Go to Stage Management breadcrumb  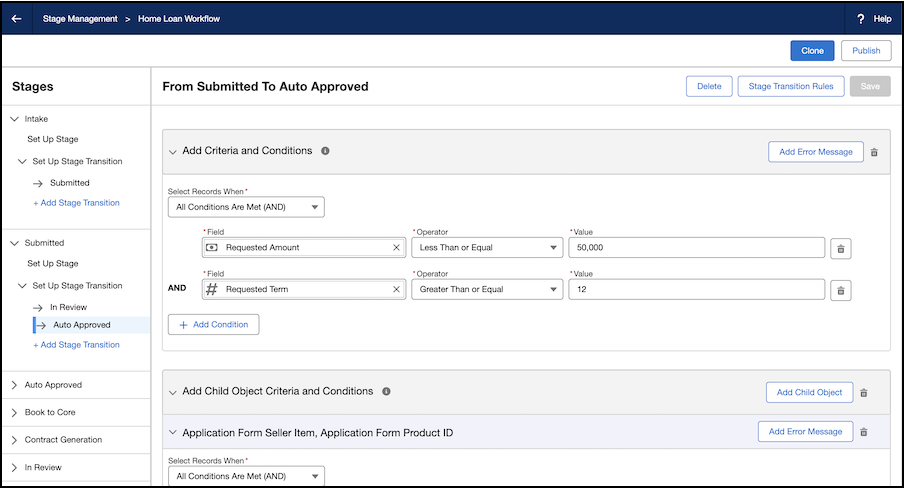point(80,19)
